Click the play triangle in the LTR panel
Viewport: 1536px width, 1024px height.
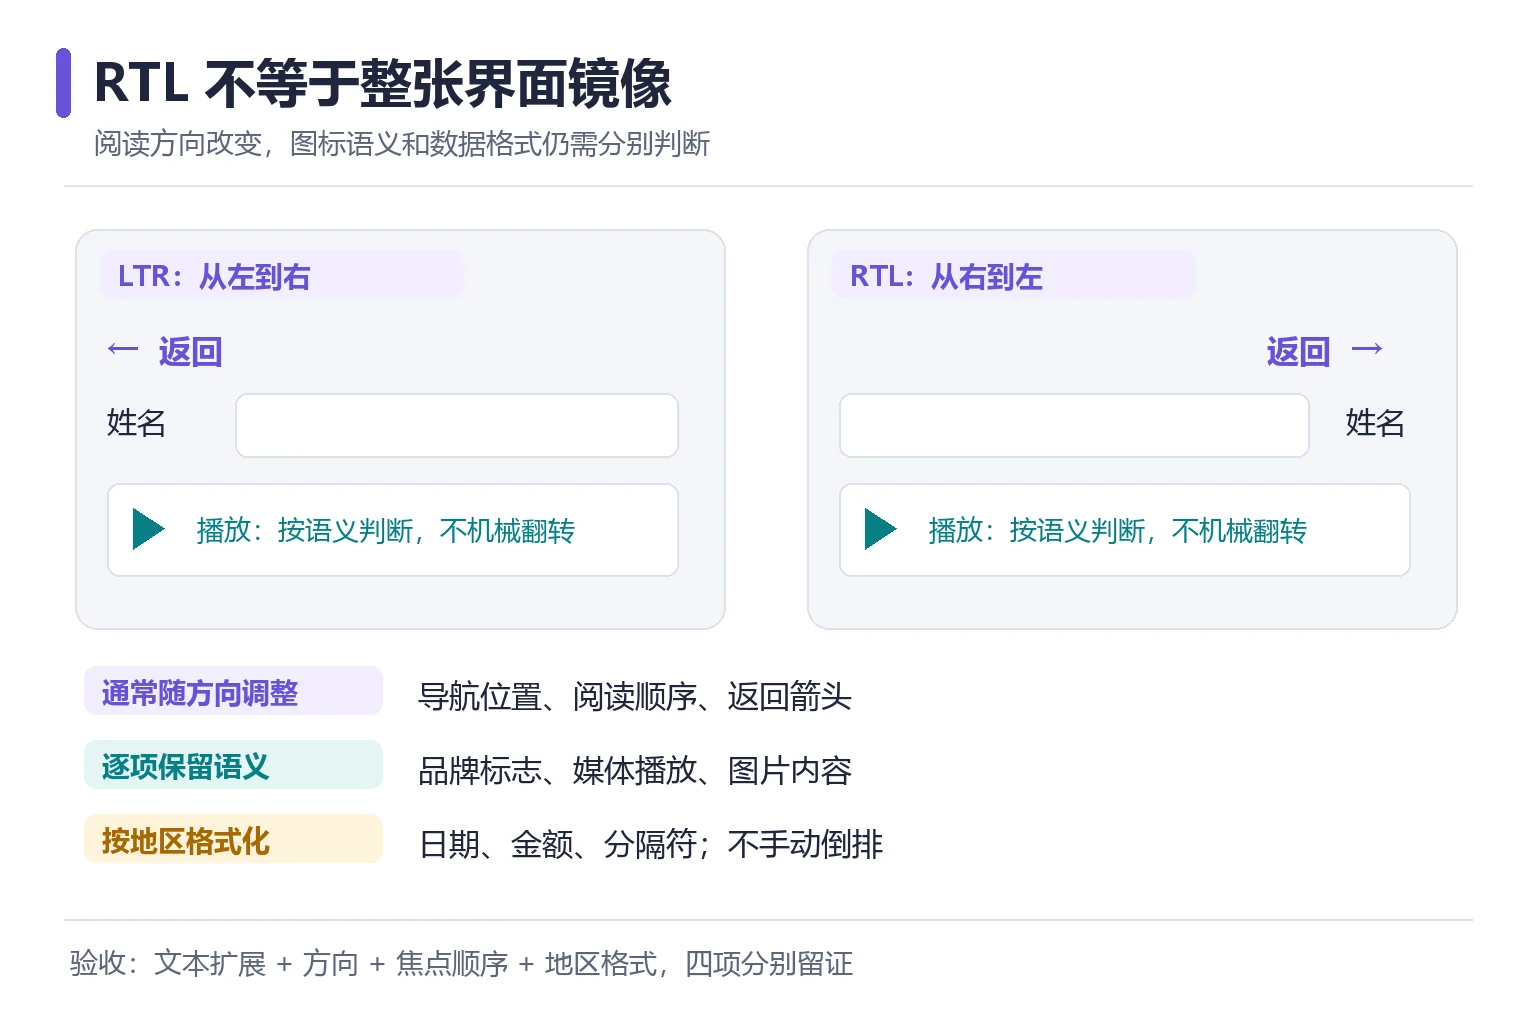(149, 529)
